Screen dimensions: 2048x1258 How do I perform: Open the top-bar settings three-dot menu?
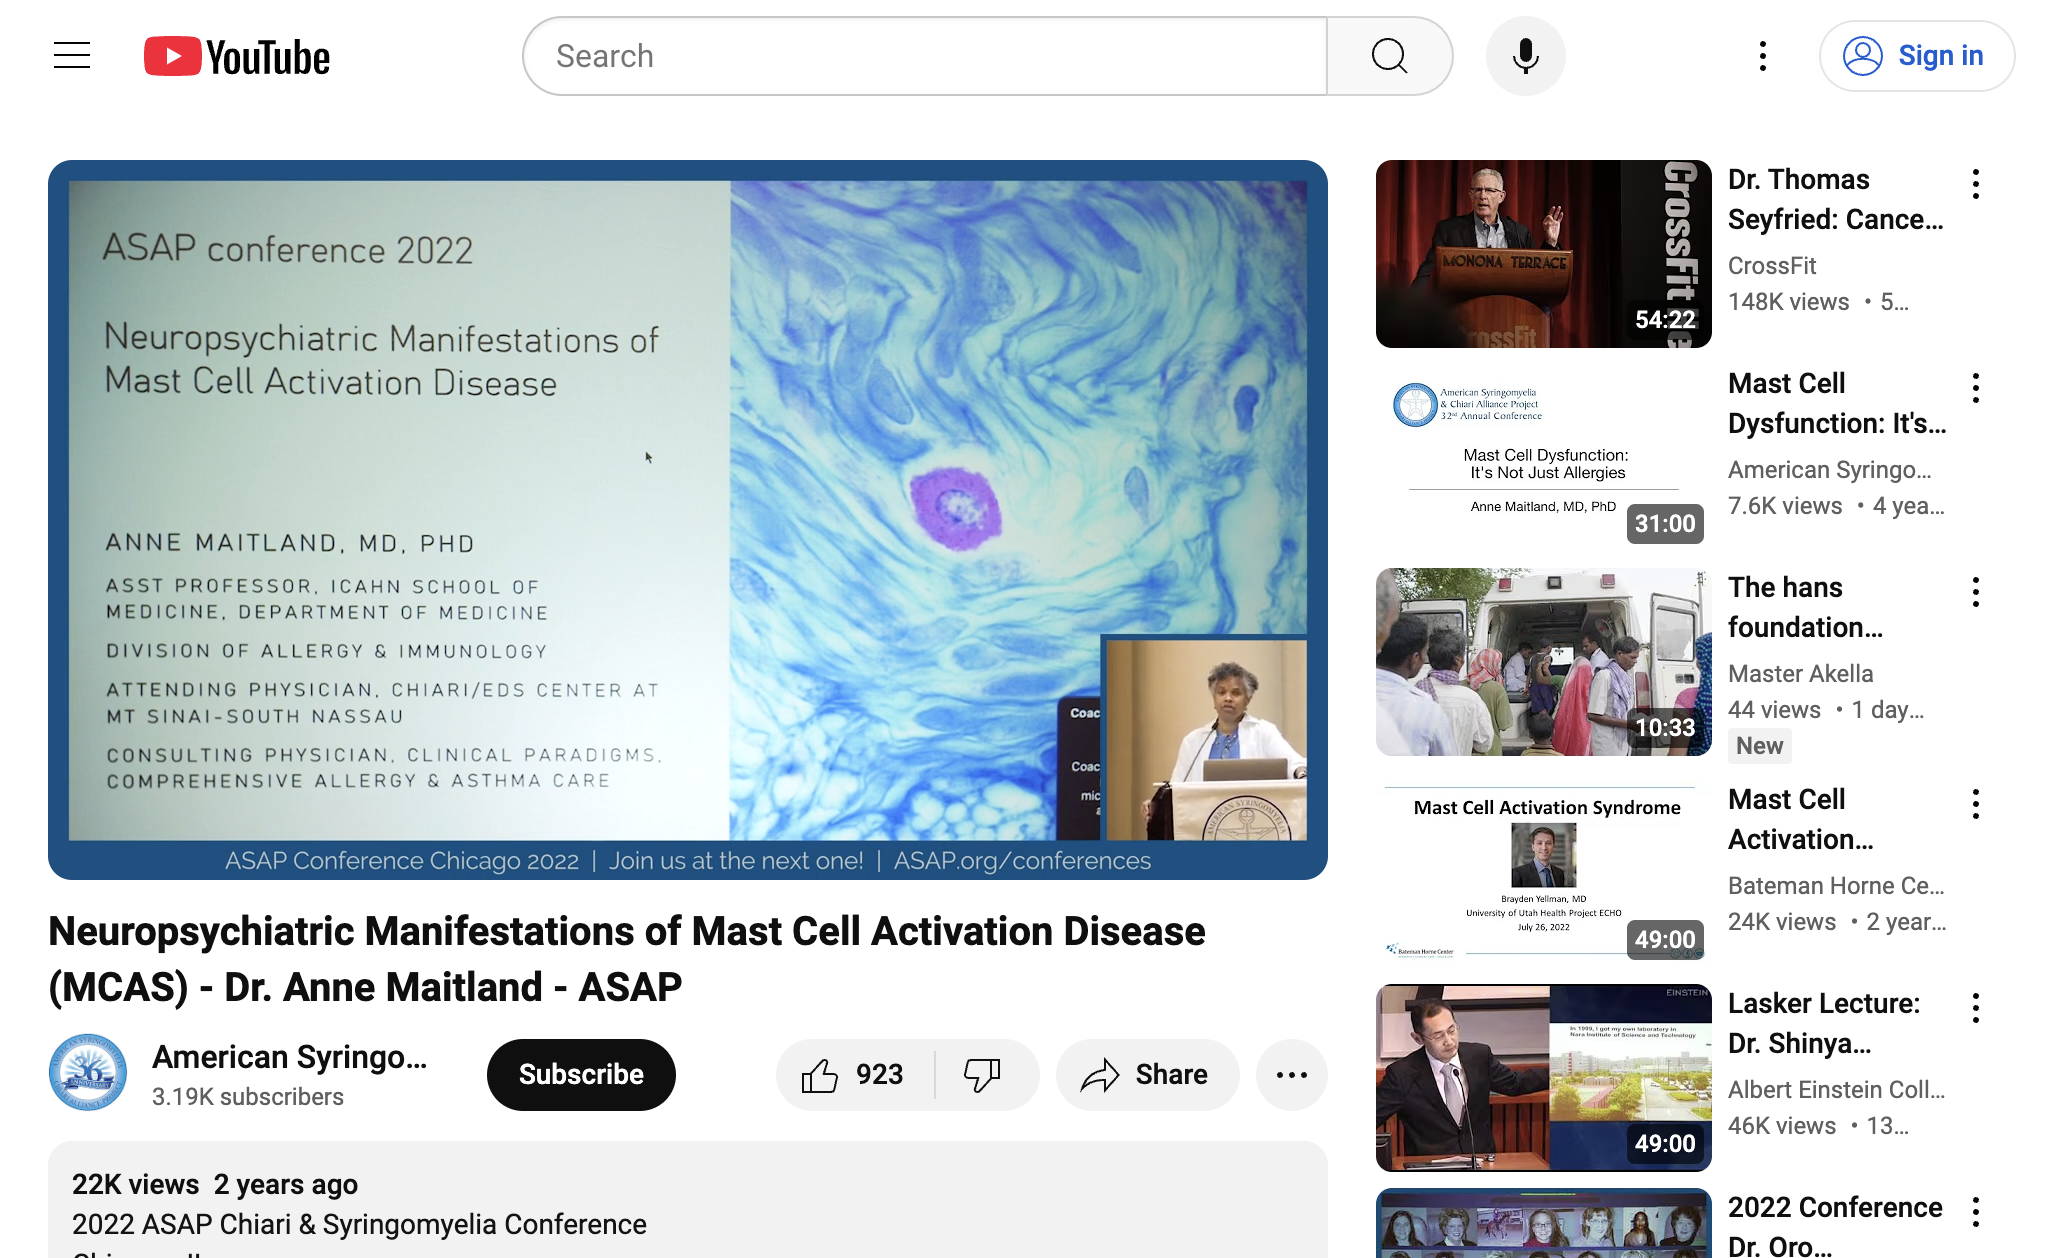pyautogui.click(x=1763, y=56)
